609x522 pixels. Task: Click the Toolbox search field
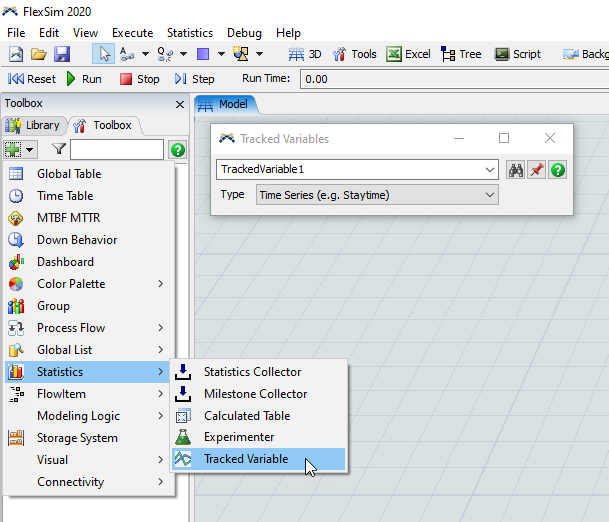click(x=117, y=150)
